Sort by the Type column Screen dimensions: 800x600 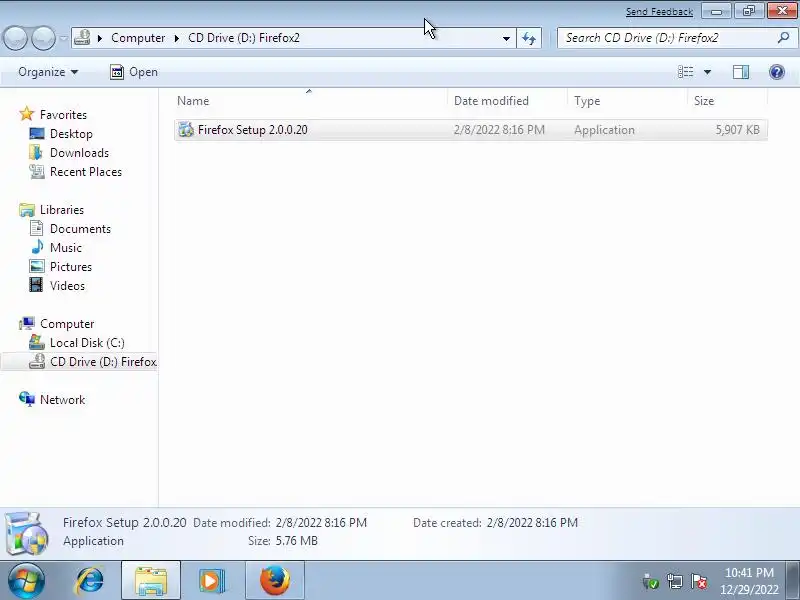628,101
